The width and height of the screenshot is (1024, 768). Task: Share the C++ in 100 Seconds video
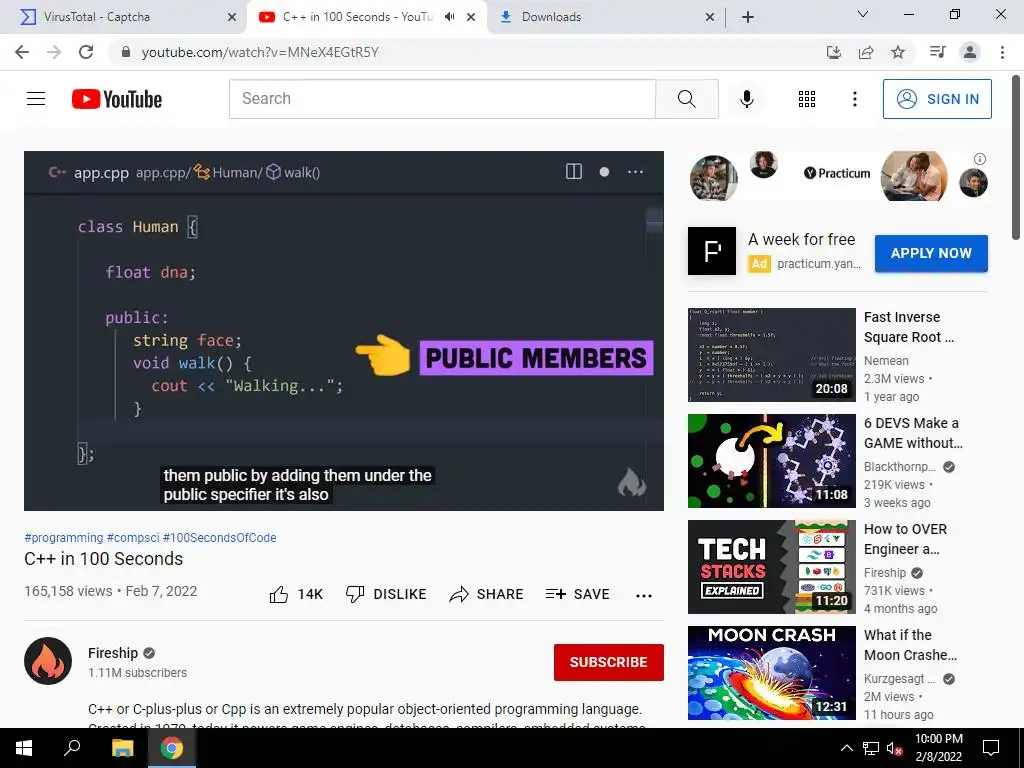(487, 594)
